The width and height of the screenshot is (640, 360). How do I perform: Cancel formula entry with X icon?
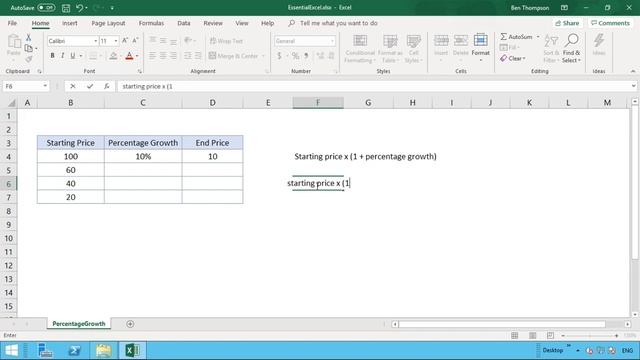pyautogui.click(x=73, y=86)
